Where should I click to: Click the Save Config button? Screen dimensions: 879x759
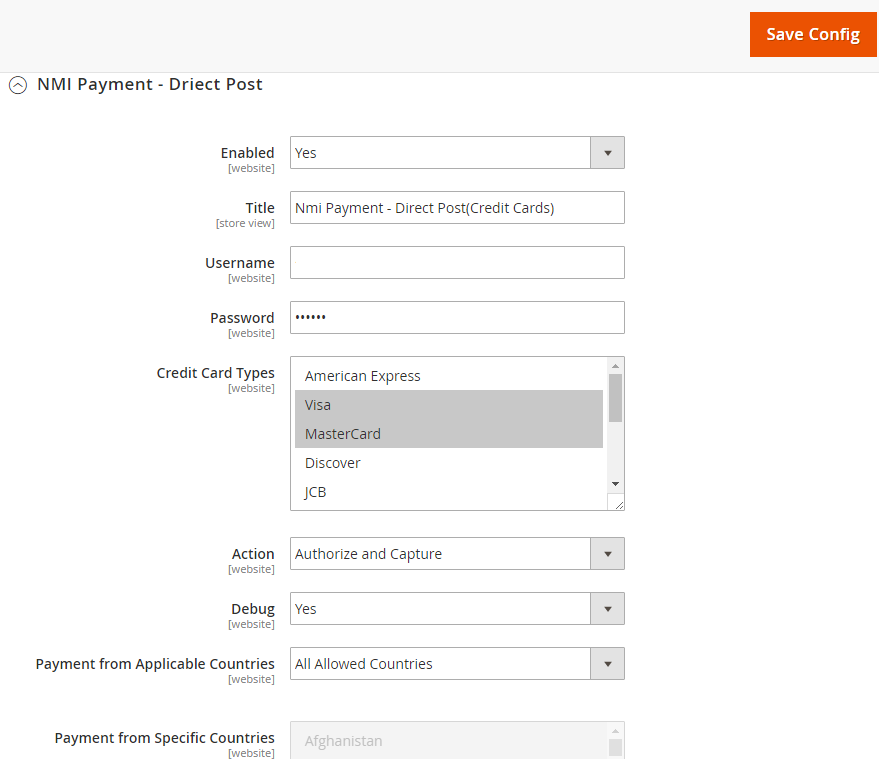tap(813, 34)
